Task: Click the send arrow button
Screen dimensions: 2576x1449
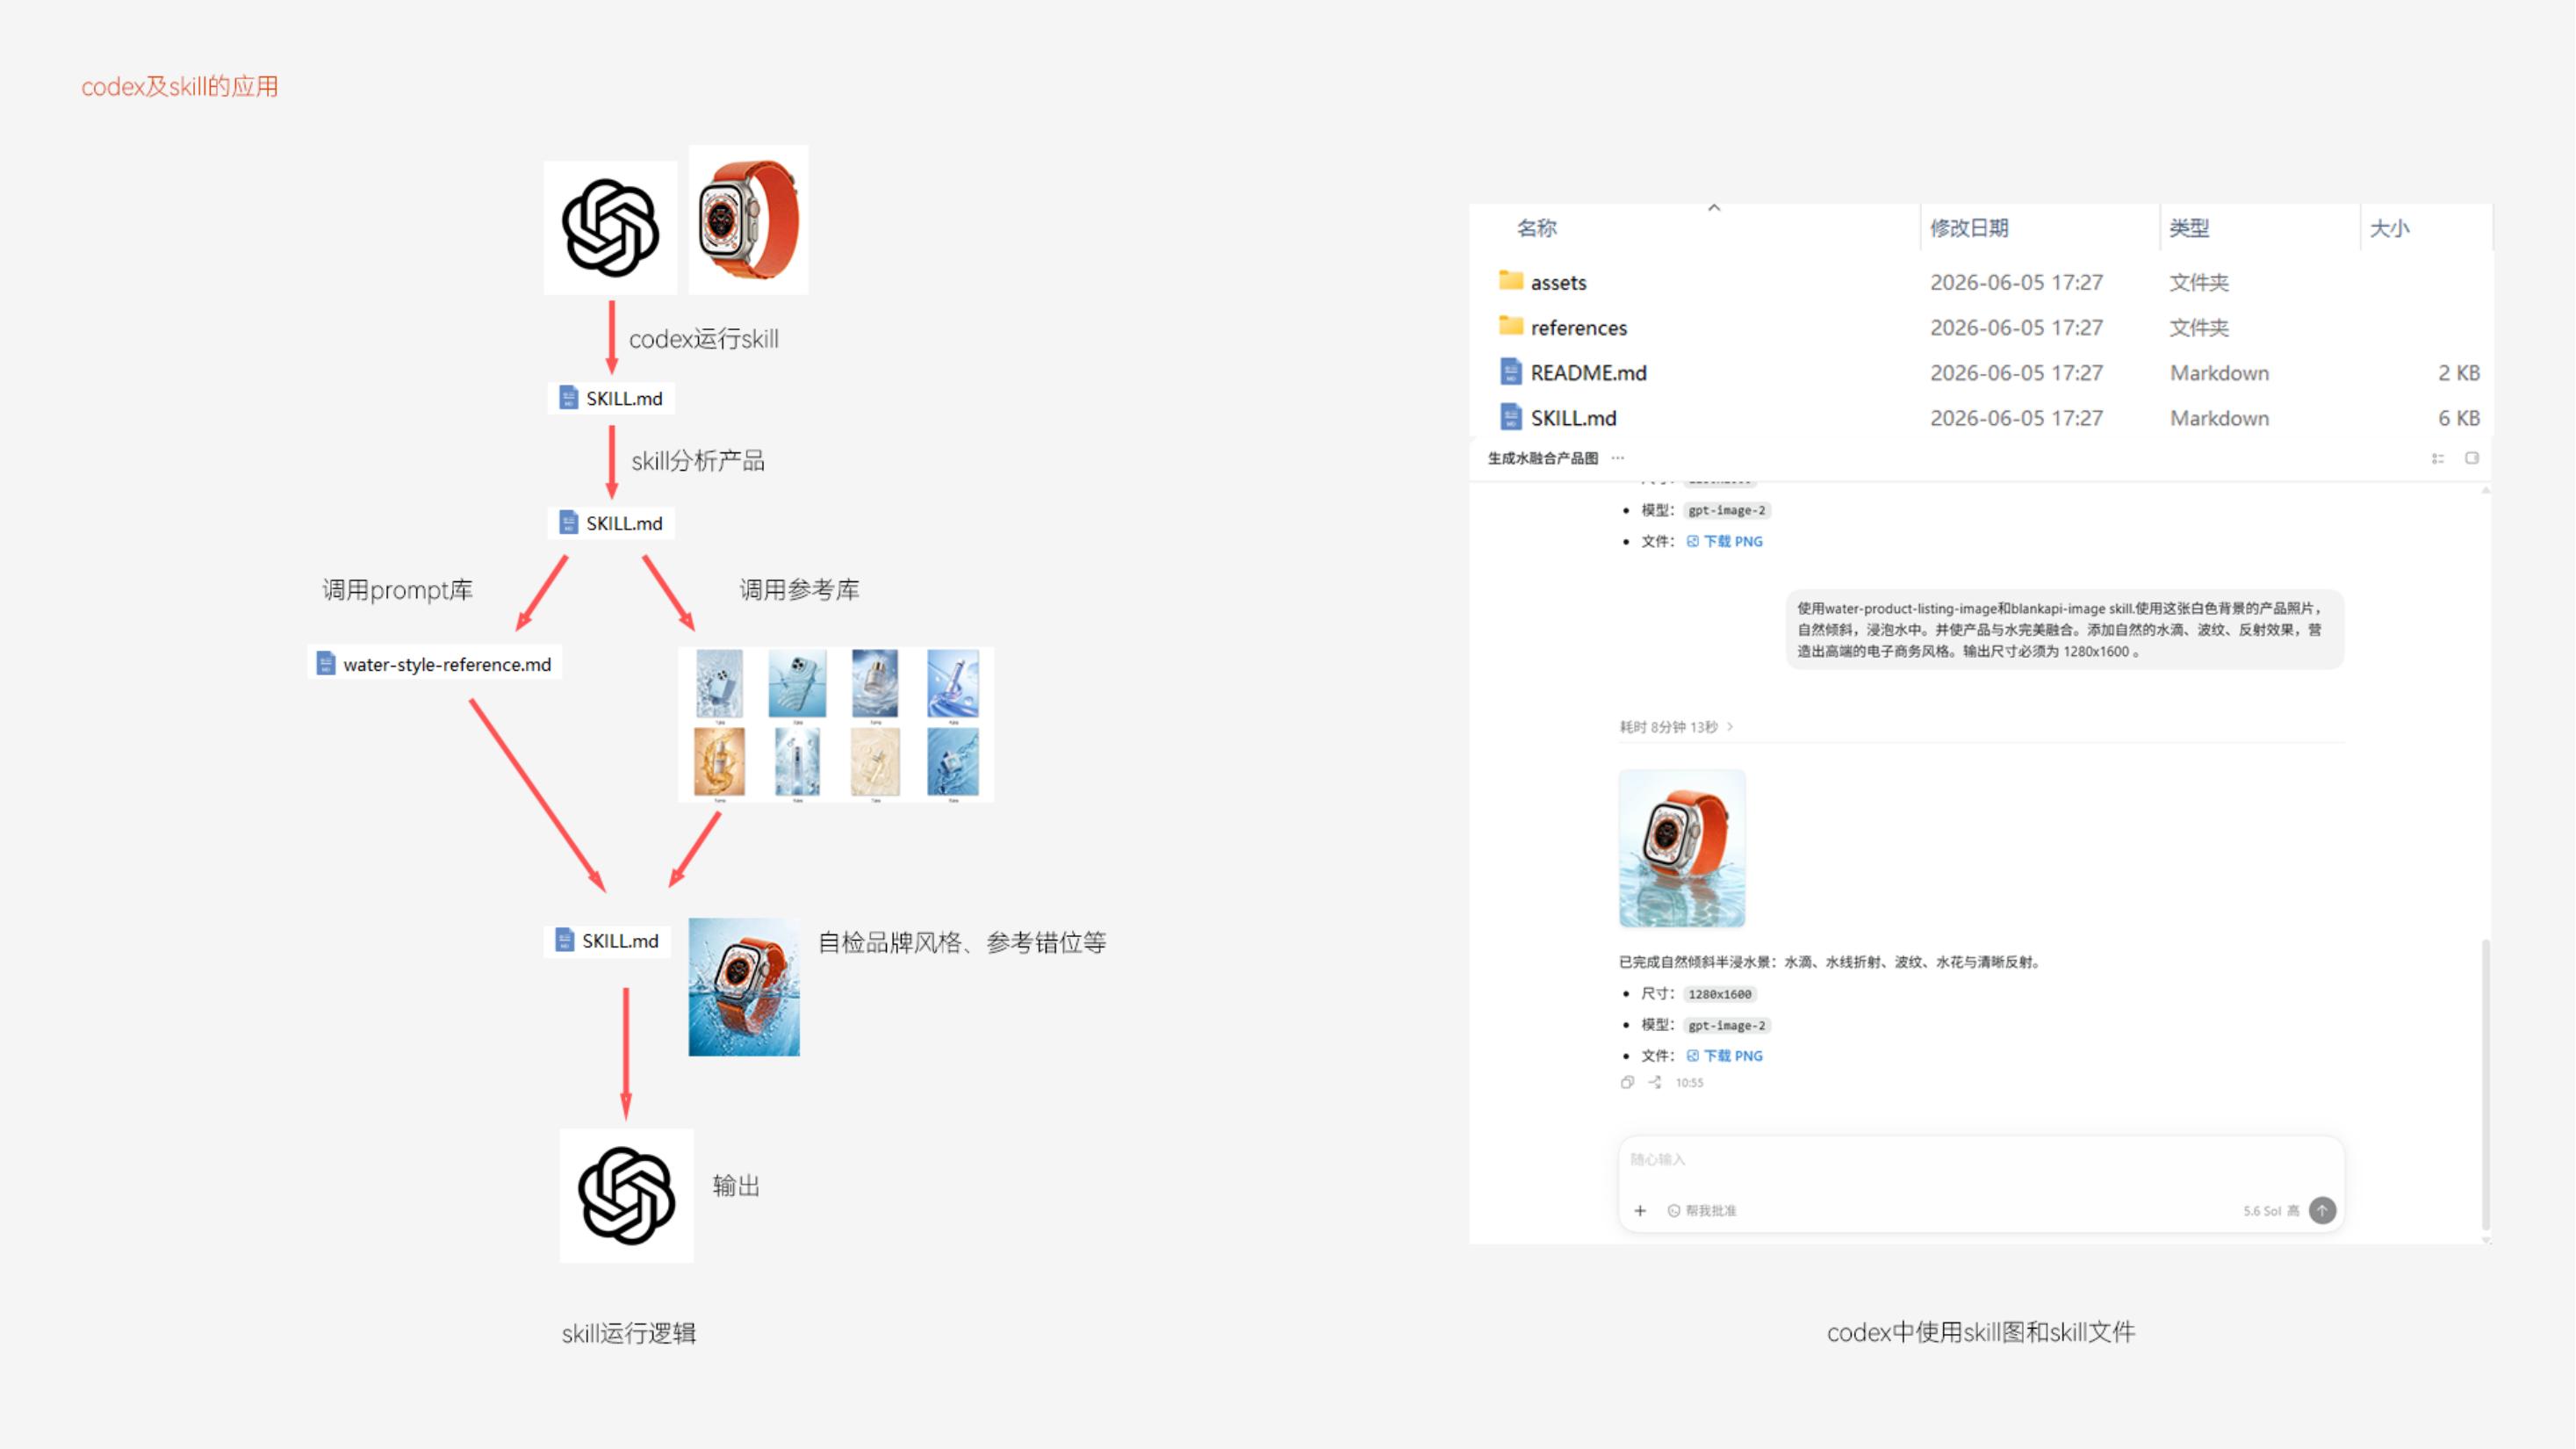Action: point(2323,1211)
